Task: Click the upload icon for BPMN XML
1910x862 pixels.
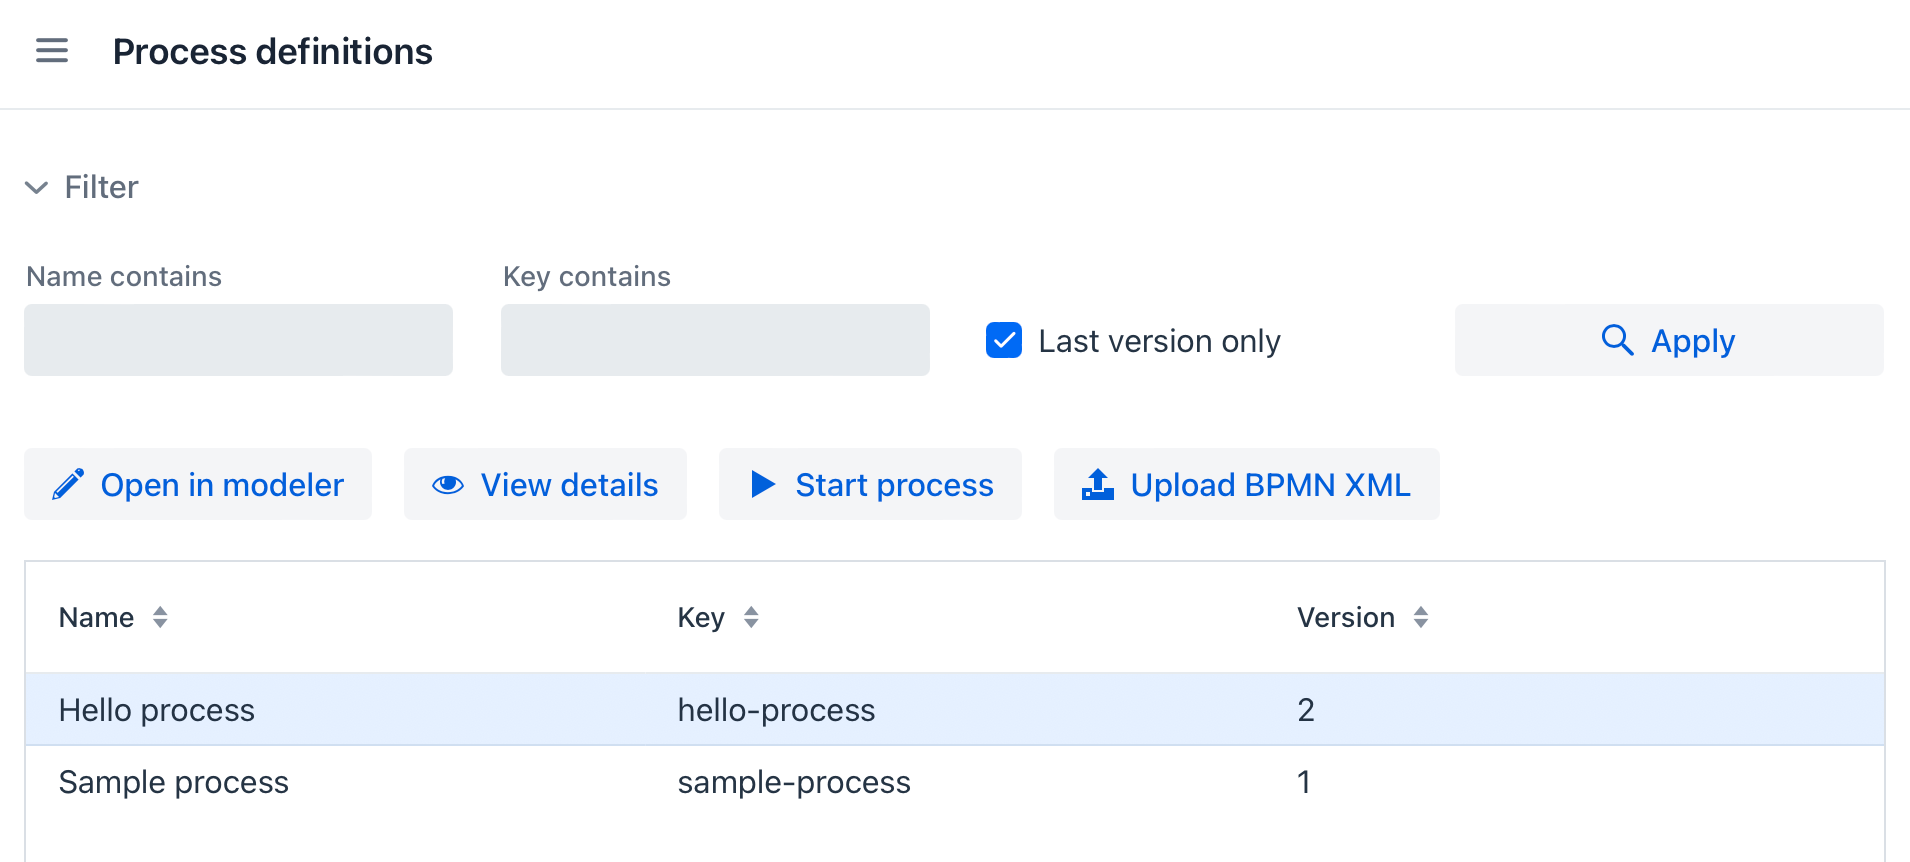Action: point(1097,485)
